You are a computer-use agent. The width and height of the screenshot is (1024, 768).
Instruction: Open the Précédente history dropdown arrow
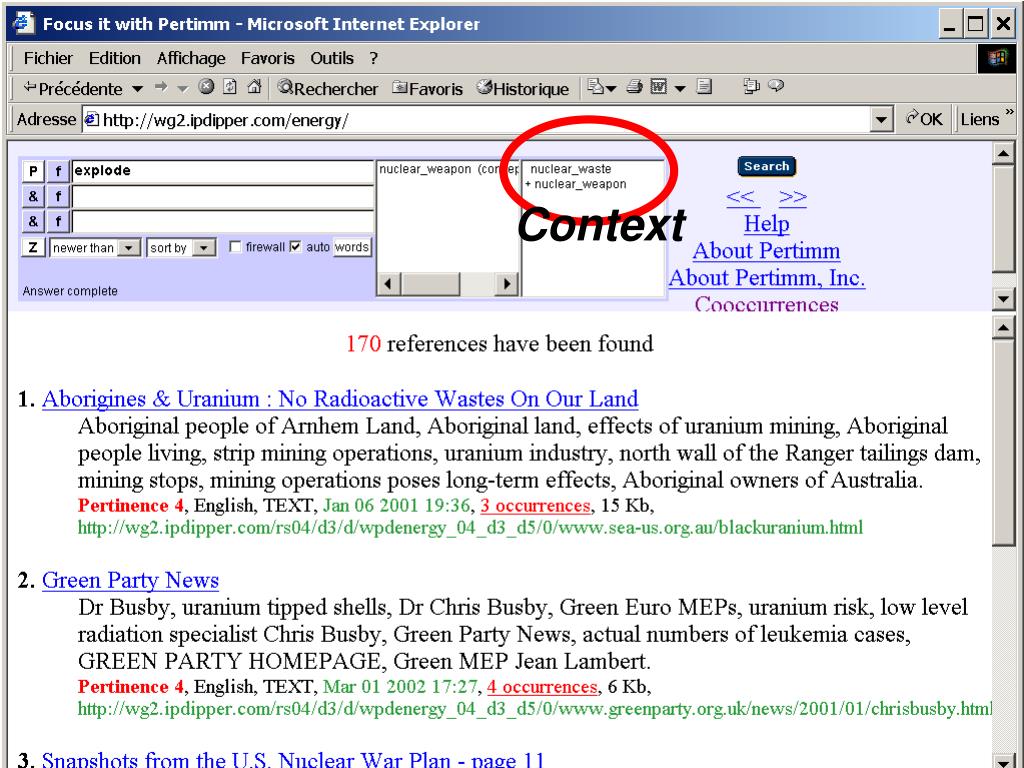[137, 89]
